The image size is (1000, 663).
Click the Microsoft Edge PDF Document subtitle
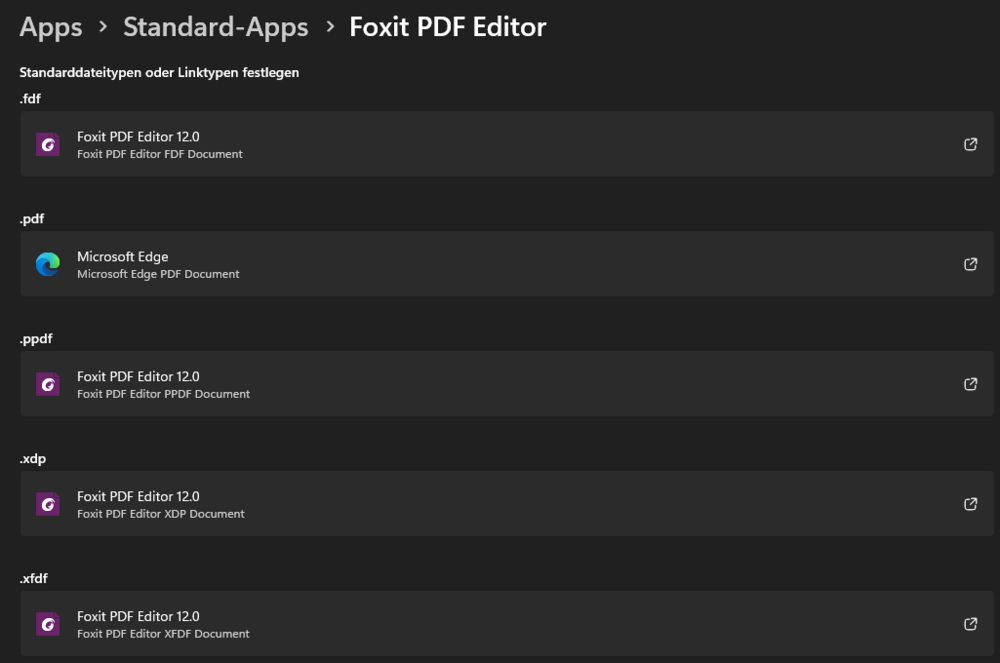tap(158, 274)
